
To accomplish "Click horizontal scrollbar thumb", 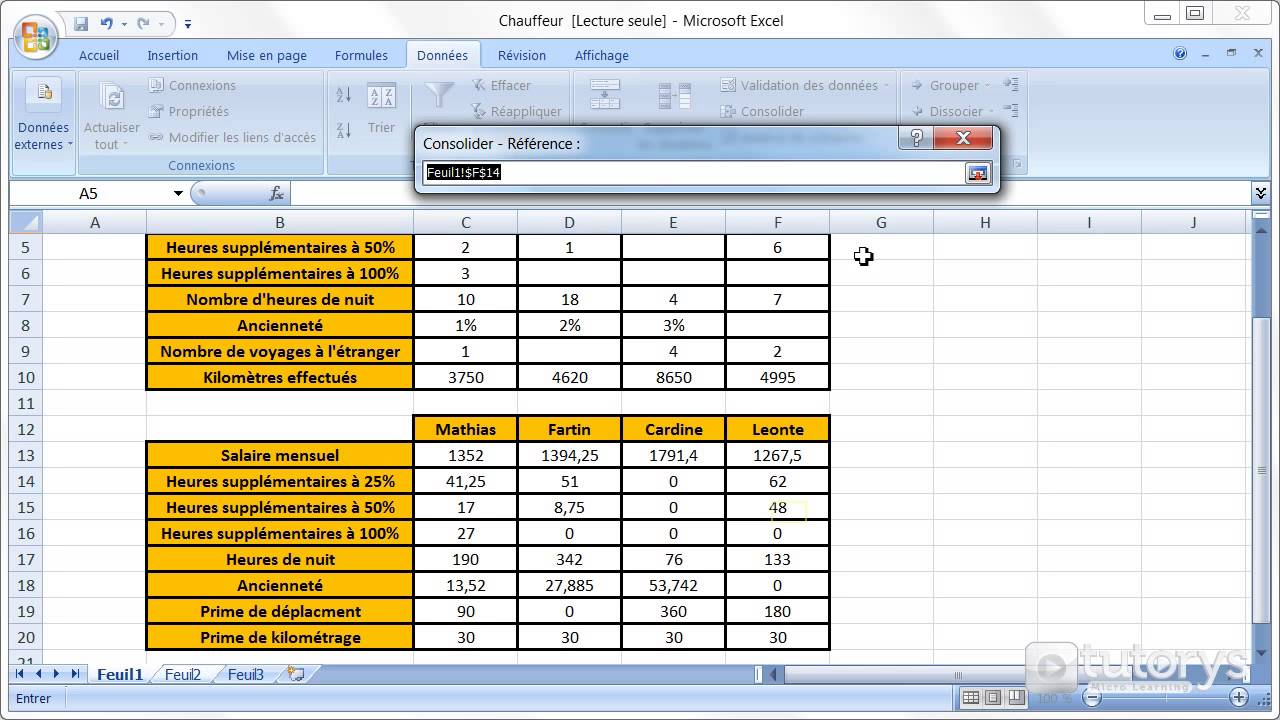I will (x=958, y=675).
